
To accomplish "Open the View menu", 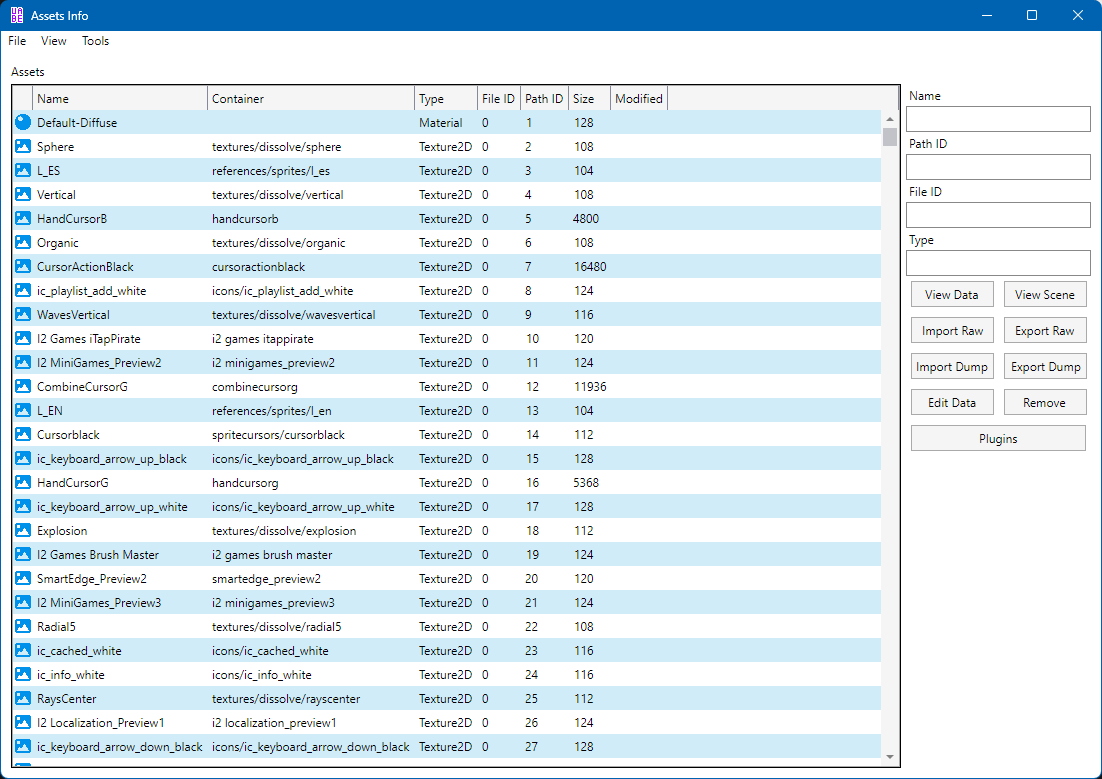I will (x=53, y=41).
